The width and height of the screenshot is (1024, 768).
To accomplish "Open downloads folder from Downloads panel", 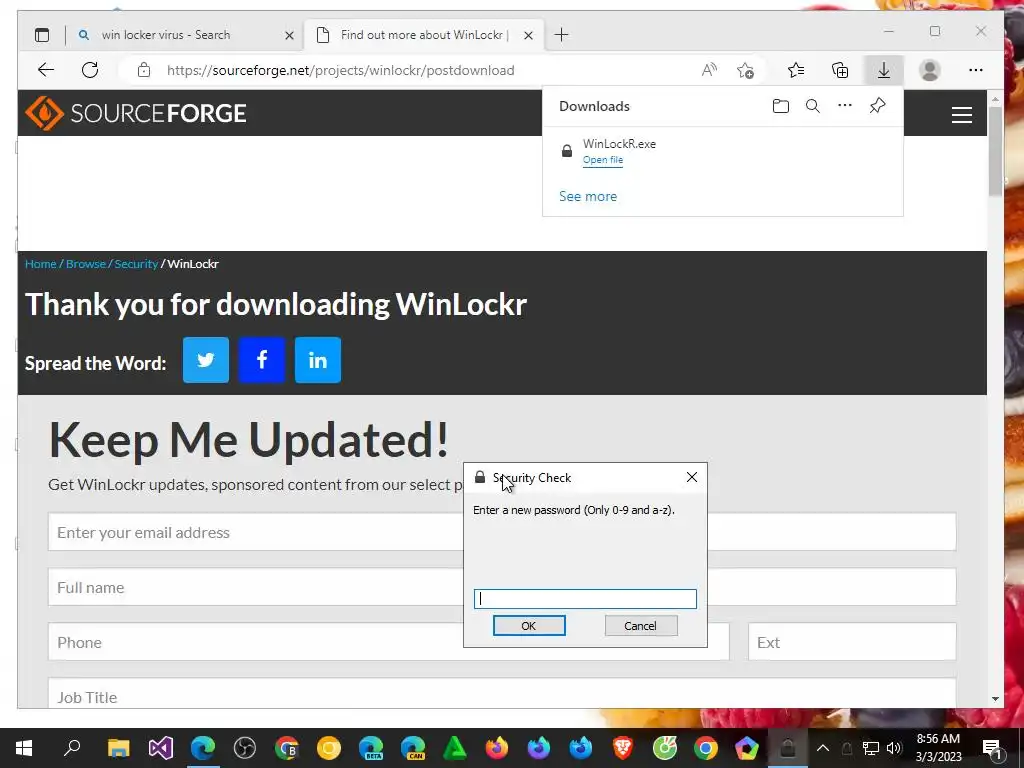I will point(780,106).
